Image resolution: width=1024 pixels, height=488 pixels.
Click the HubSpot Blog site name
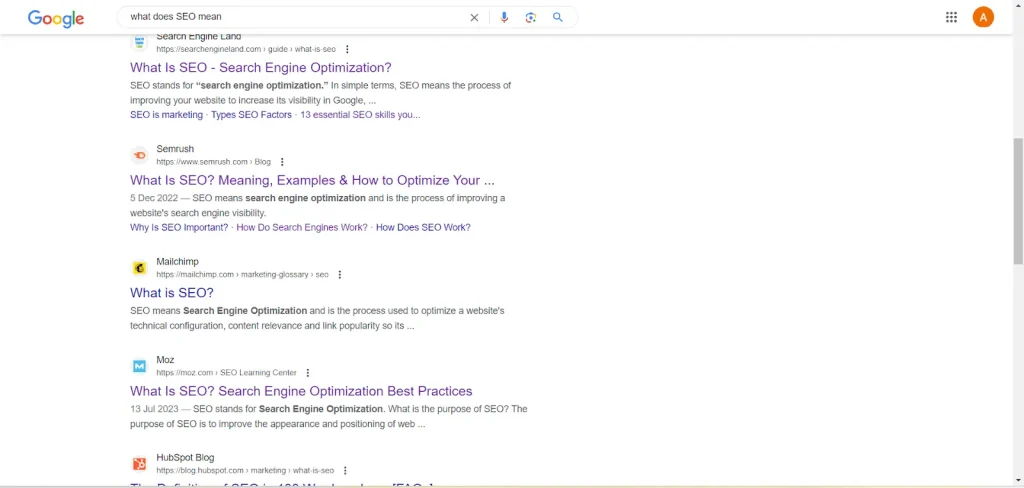[x=185, y=457]
